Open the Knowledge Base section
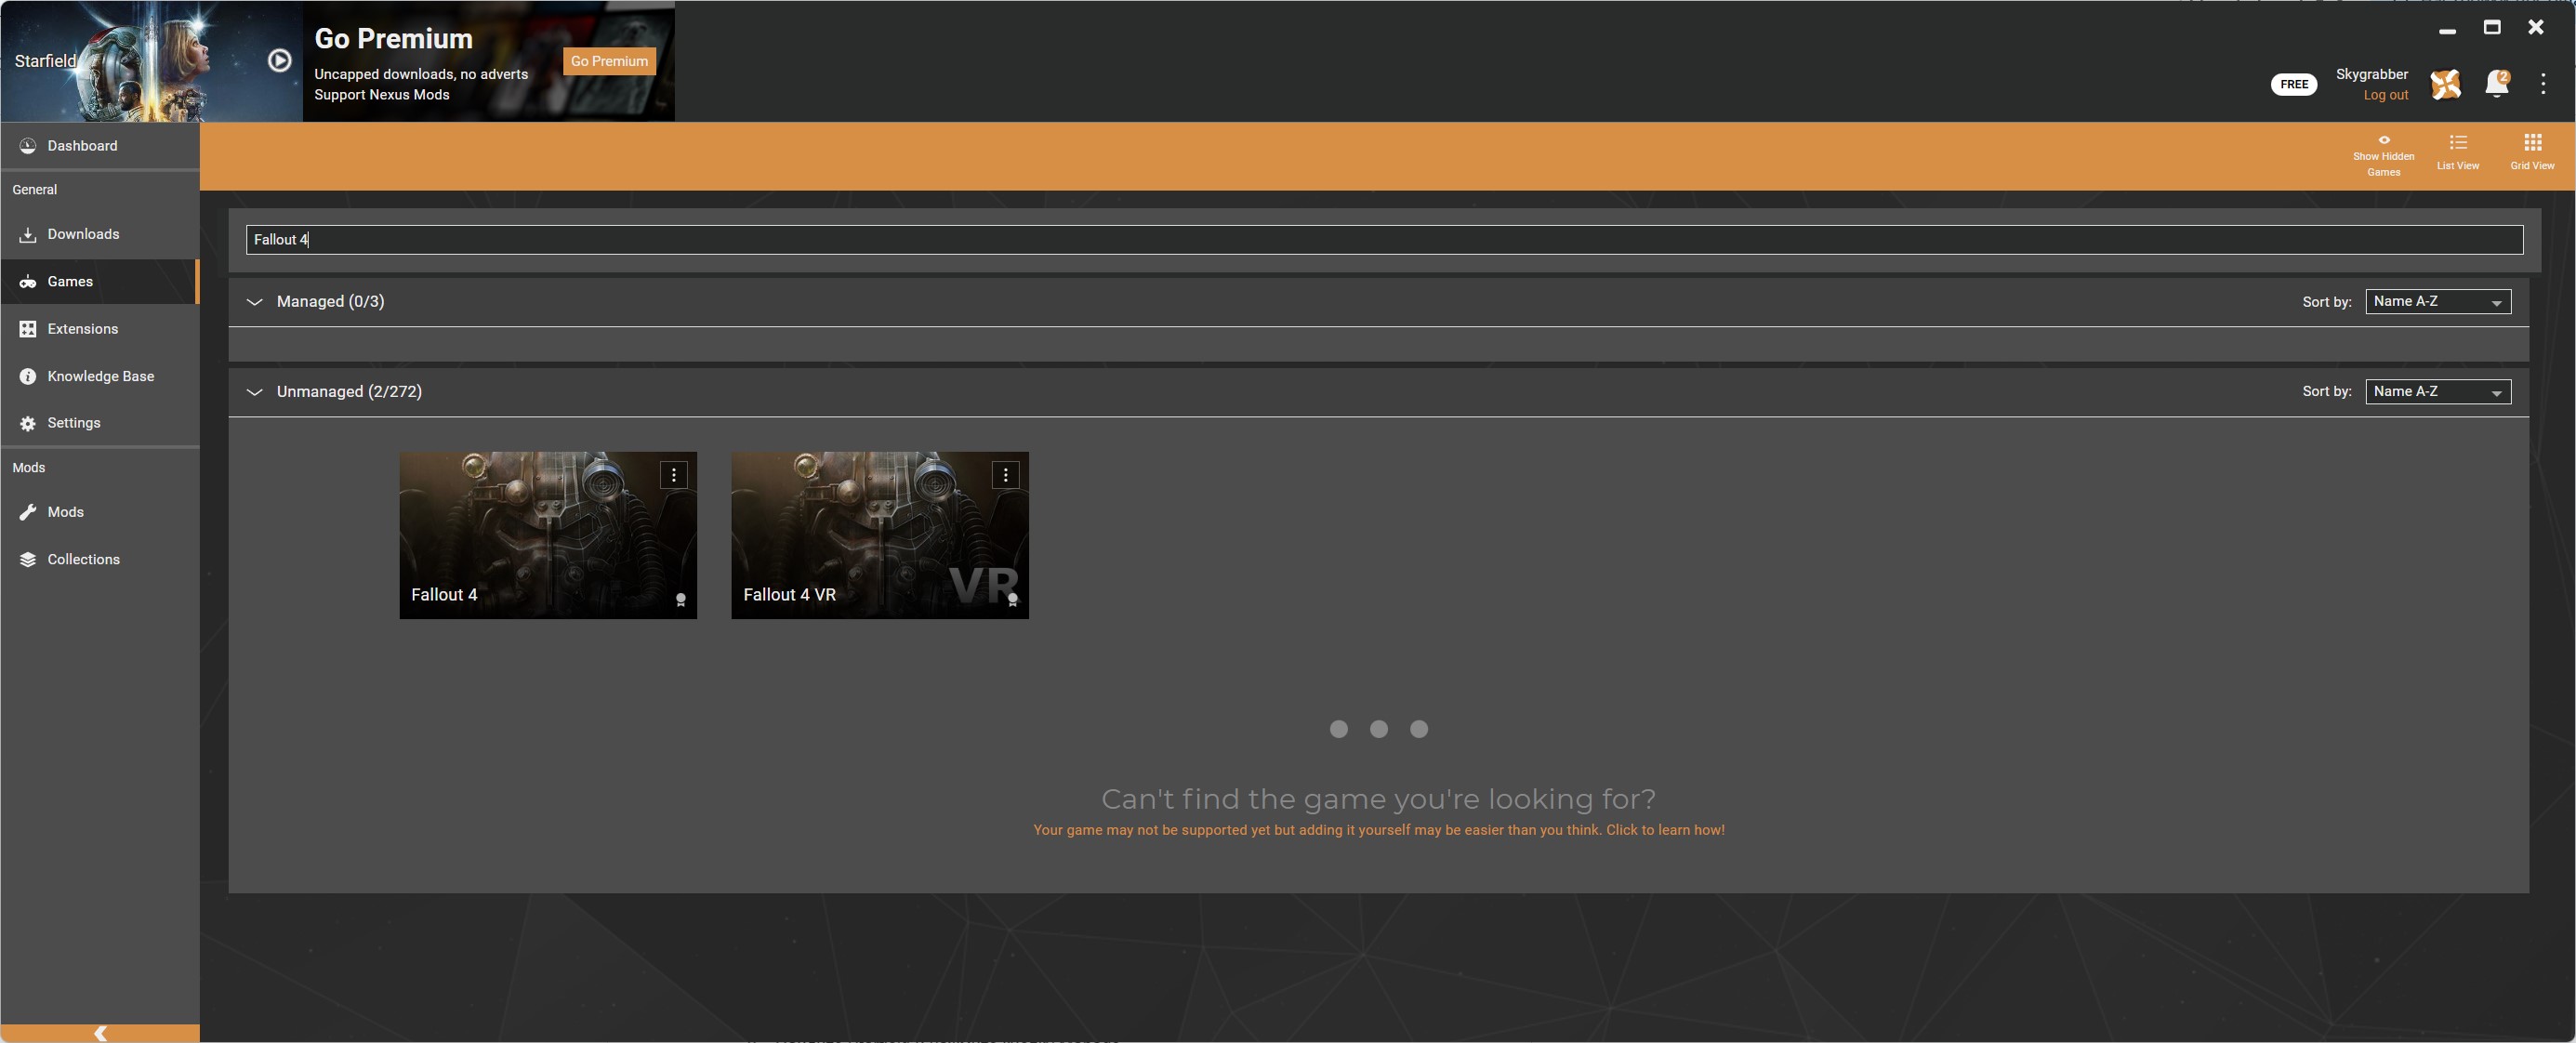 point(100,376)
